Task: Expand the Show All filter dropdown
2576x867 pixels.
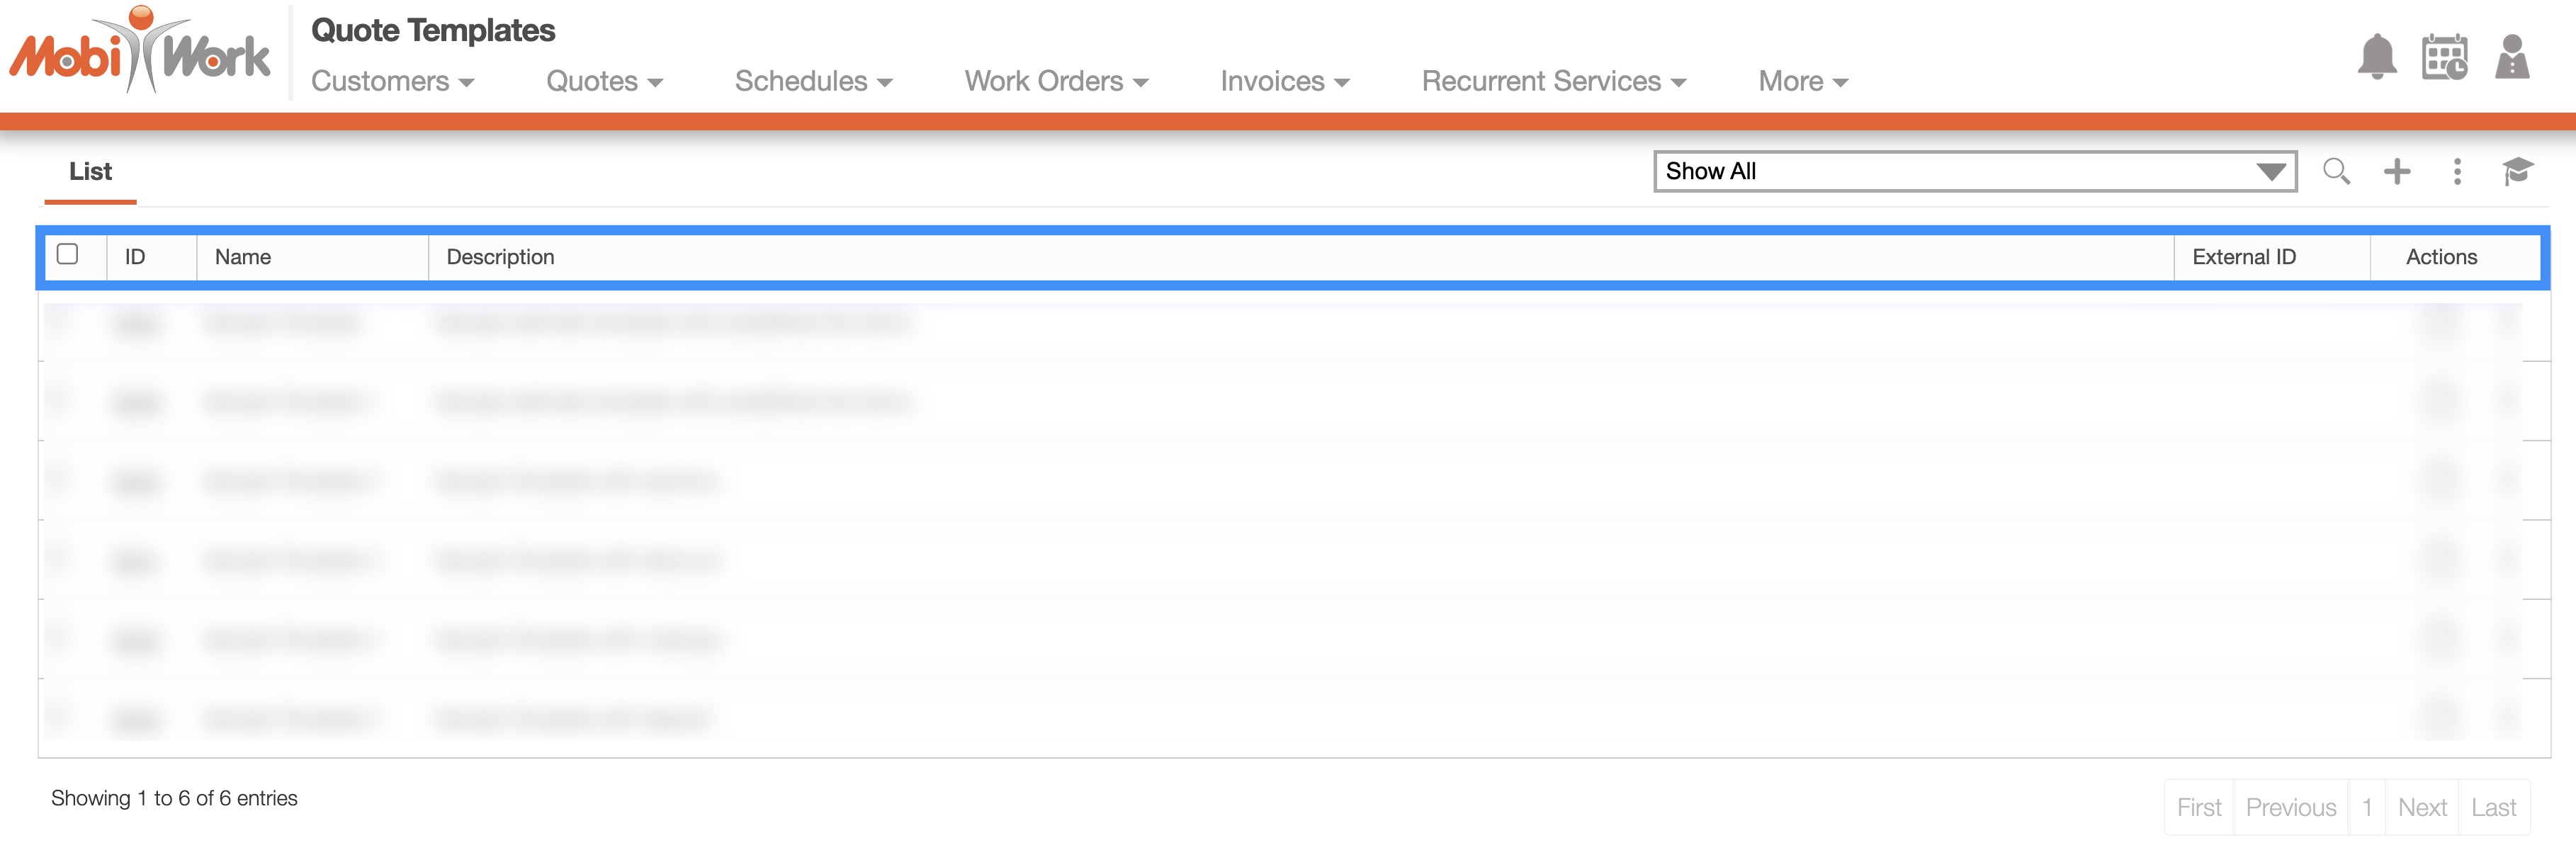Action: [1974, 171]
